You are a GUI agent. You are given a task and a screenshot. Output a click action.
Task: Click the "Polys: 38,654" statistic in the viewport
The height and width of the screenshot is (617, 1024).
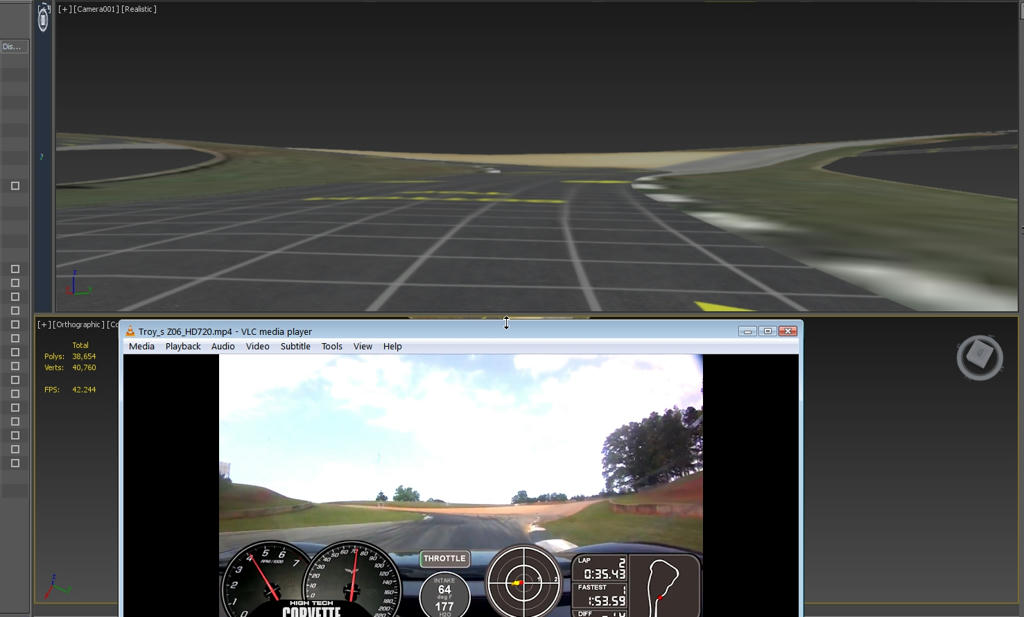pyautogui.click(x=70, y=356)
